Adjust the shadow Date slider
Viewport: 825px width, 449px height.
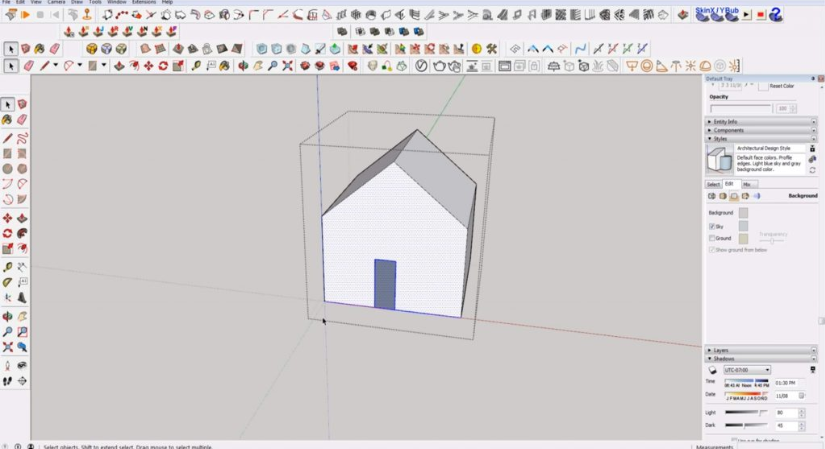click(x=747, y=395)
